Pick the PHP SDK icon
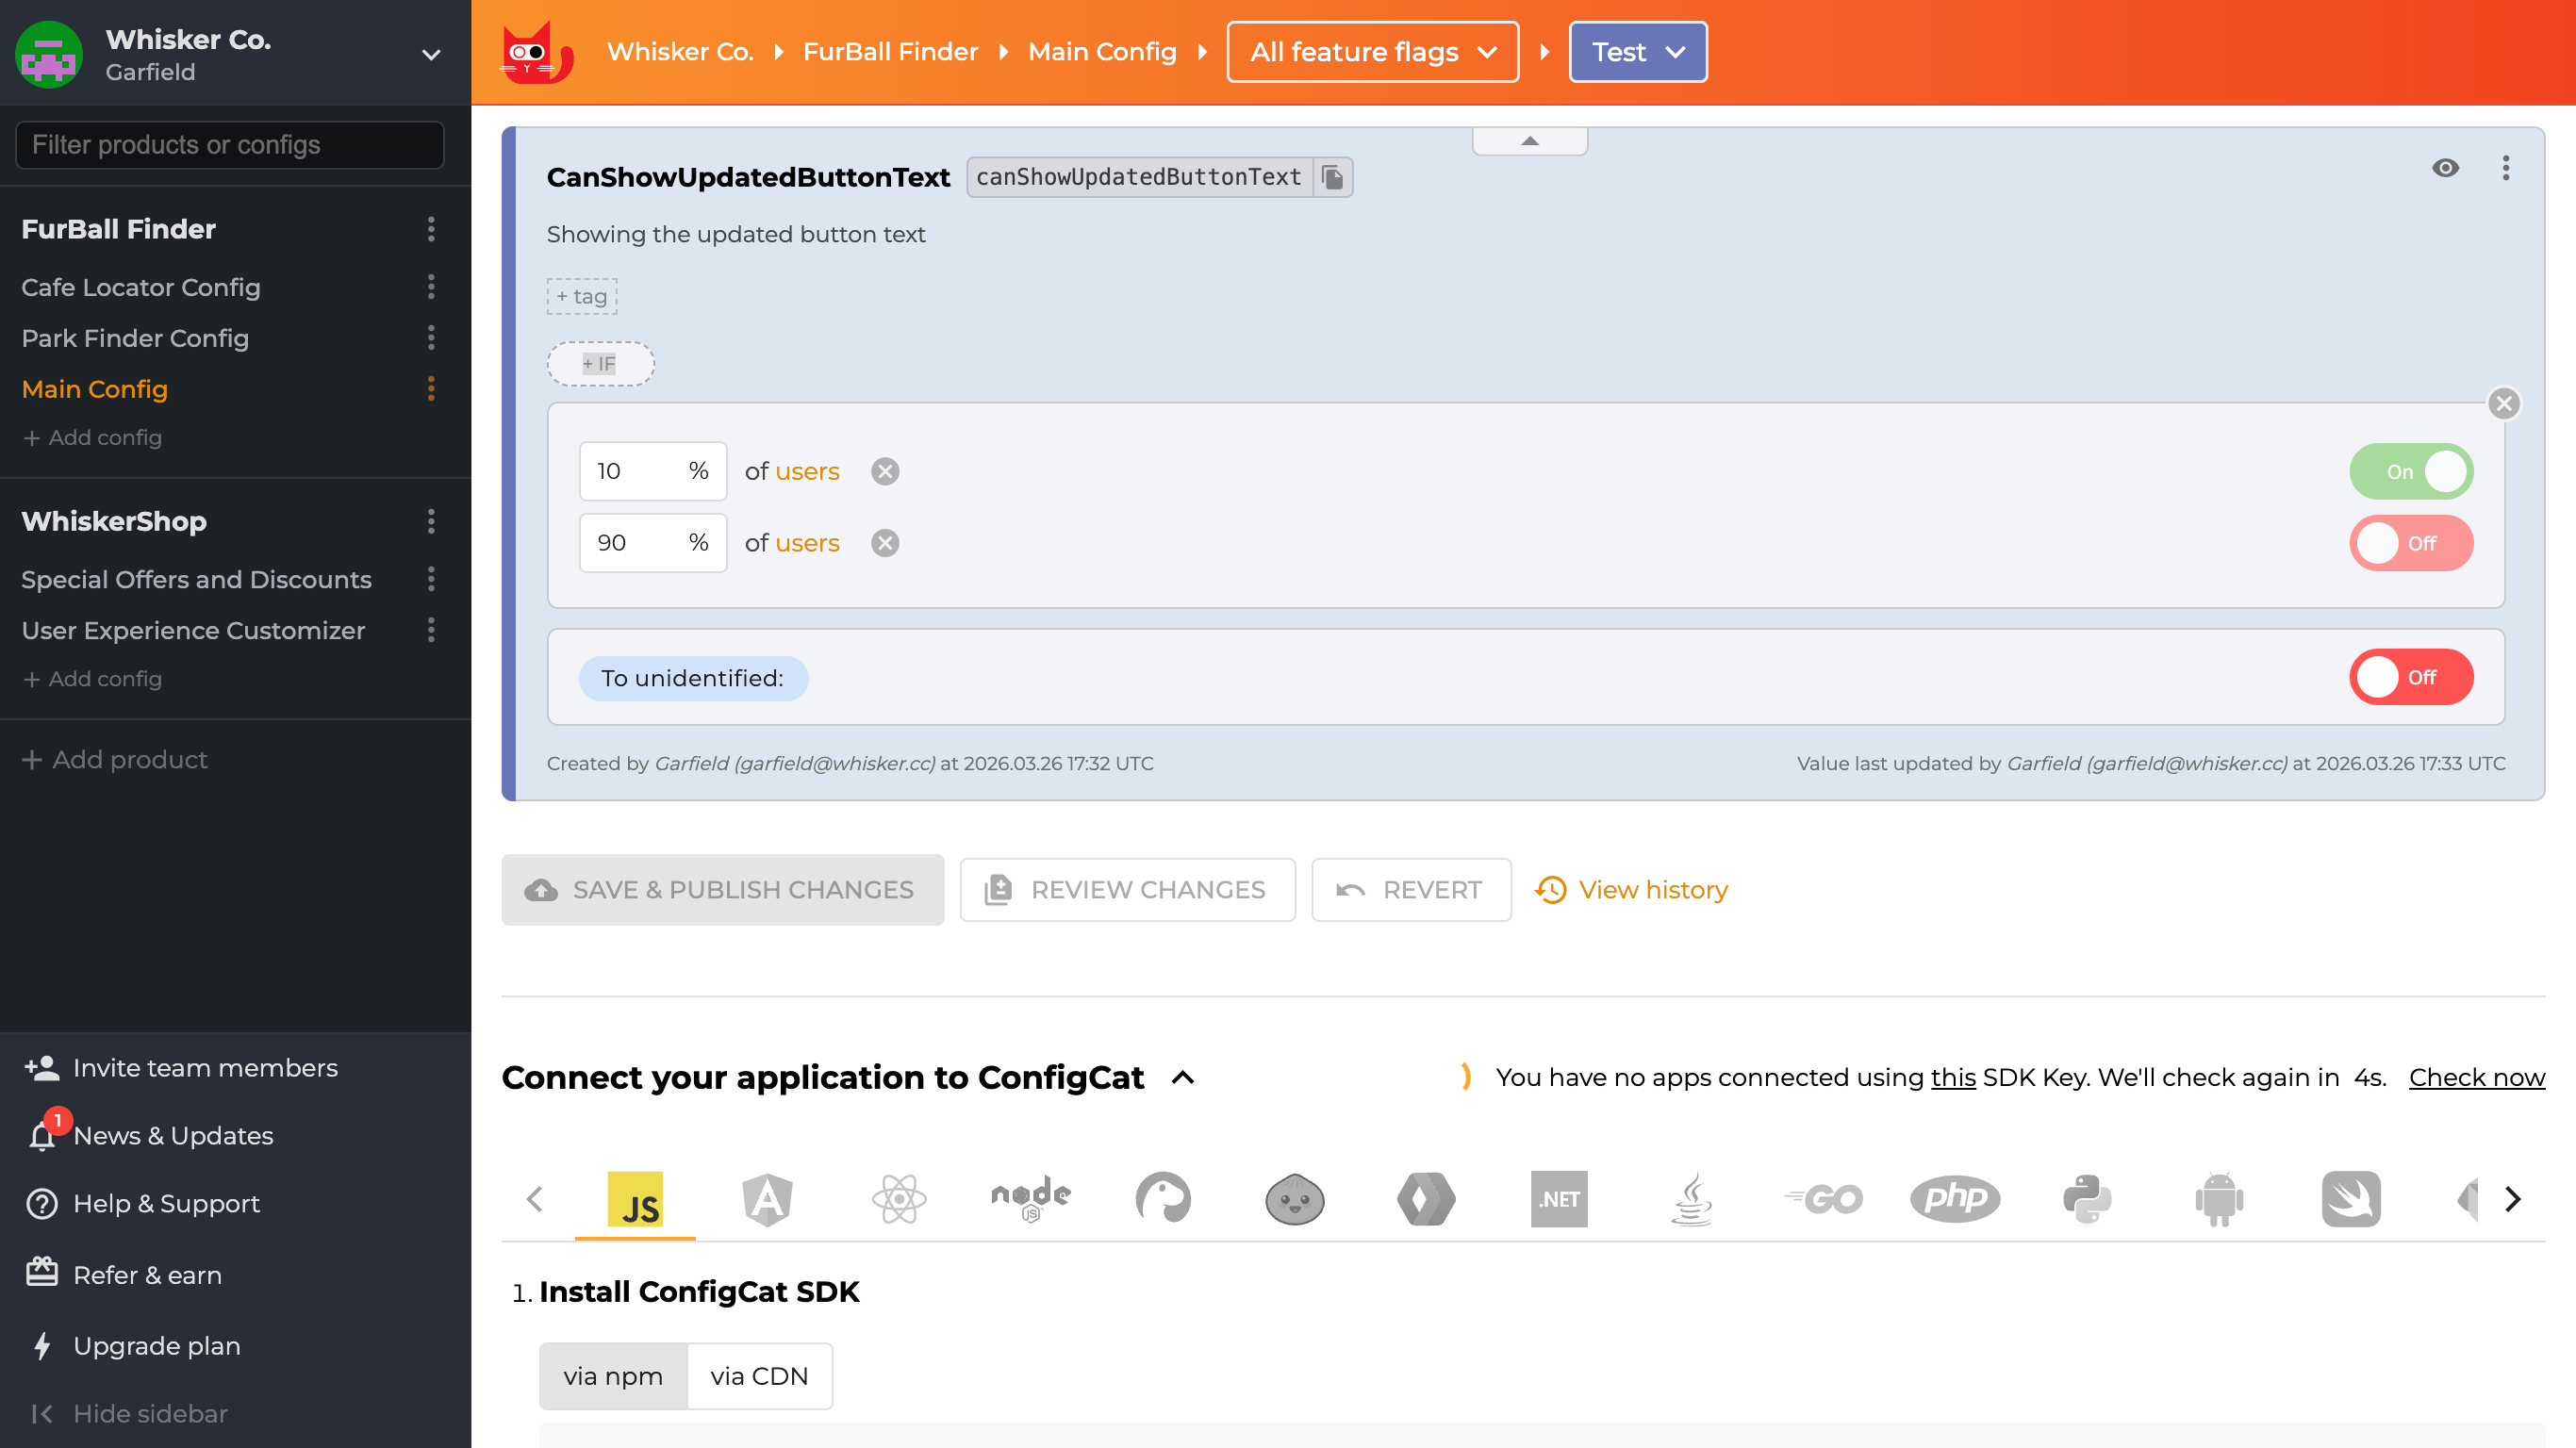 click(1954, 1198)
